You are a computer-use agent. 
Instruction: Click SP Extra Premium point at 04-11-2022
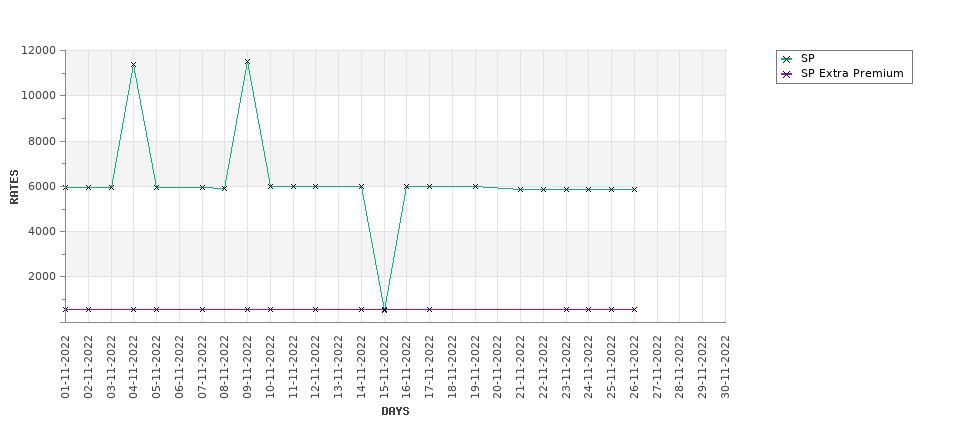pyautogui.click(x=134, y=310)
